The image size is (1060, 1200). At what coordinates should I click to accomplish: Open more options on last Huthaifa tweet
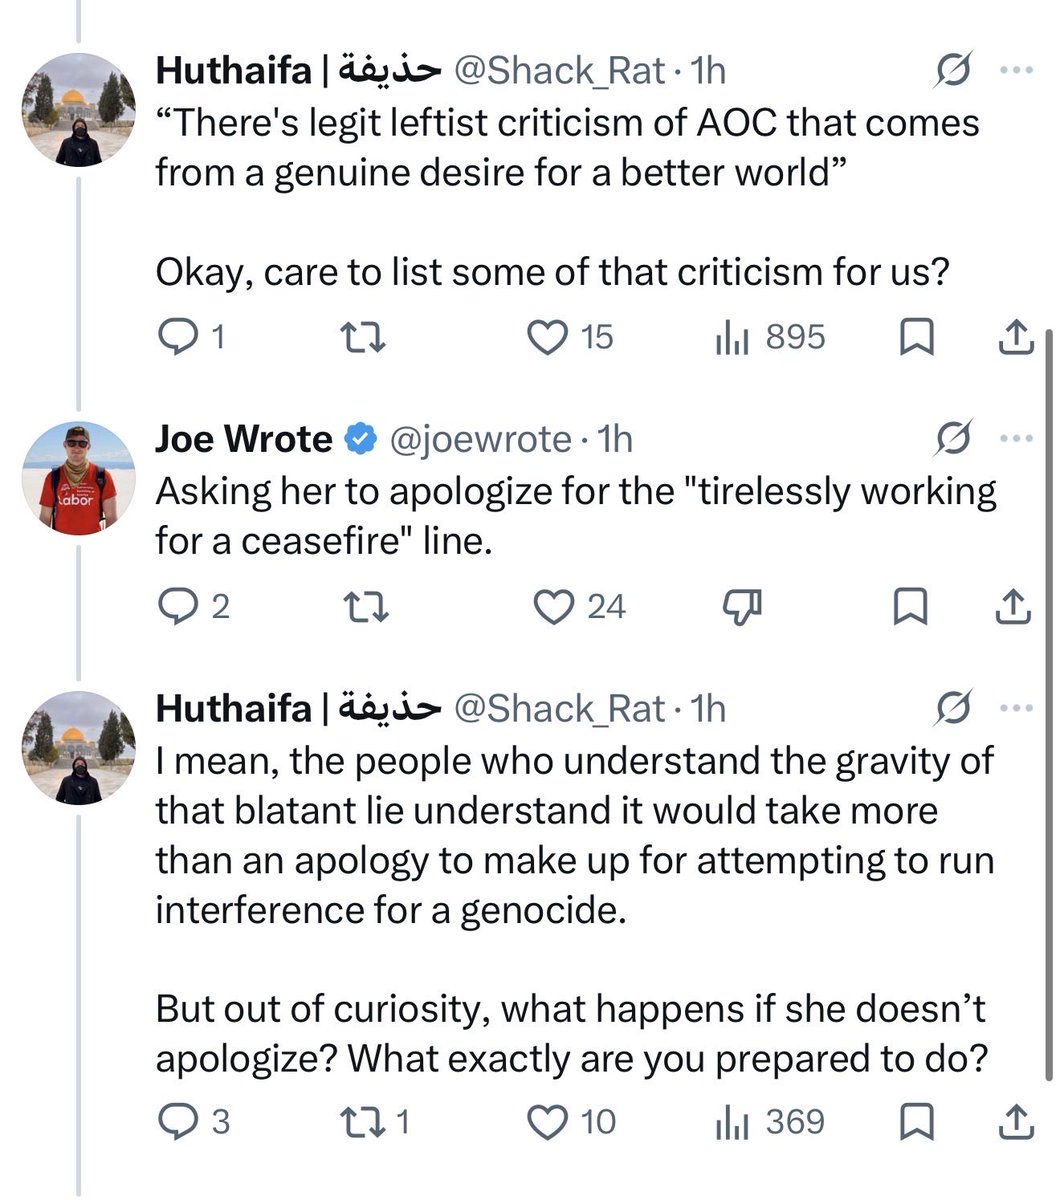point(1016,708)
